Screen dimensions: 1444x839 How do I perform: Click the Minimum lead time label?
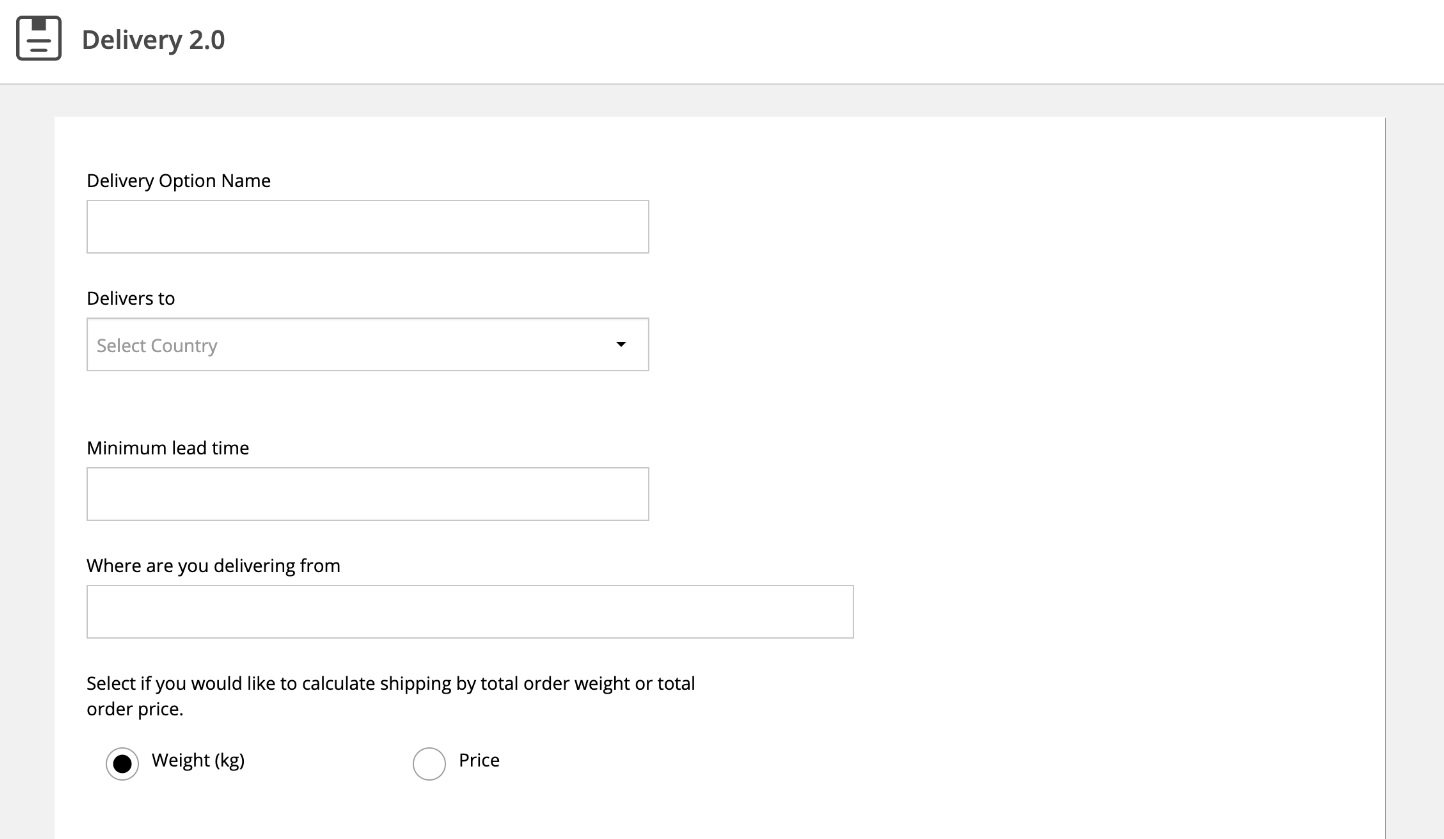click(167, 448)
